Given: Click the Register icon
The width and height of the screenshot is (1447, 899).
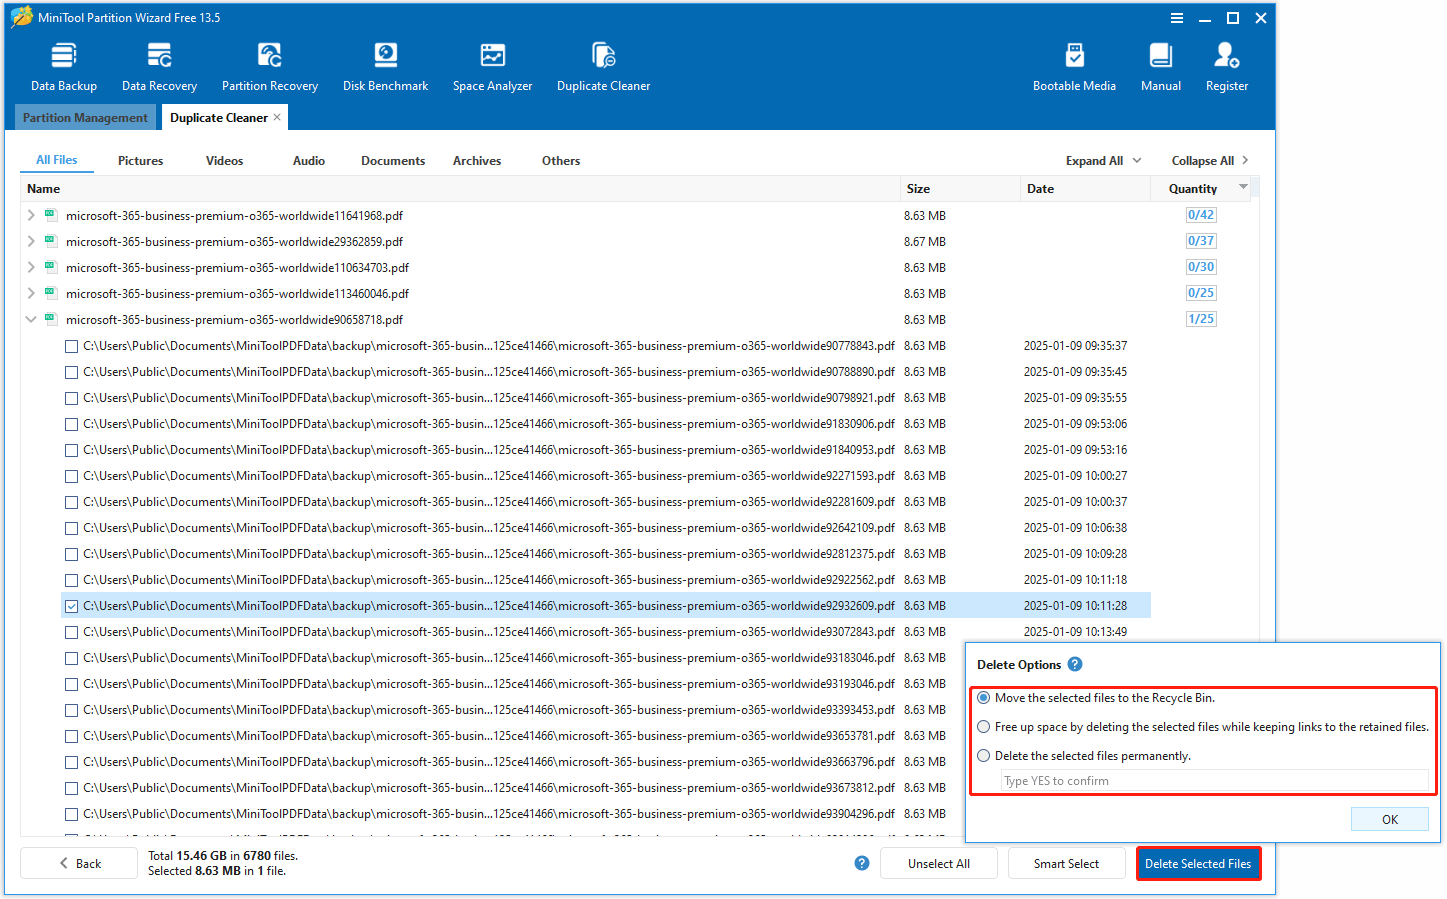Looking at the screenshot, I should pos(1226,64).
